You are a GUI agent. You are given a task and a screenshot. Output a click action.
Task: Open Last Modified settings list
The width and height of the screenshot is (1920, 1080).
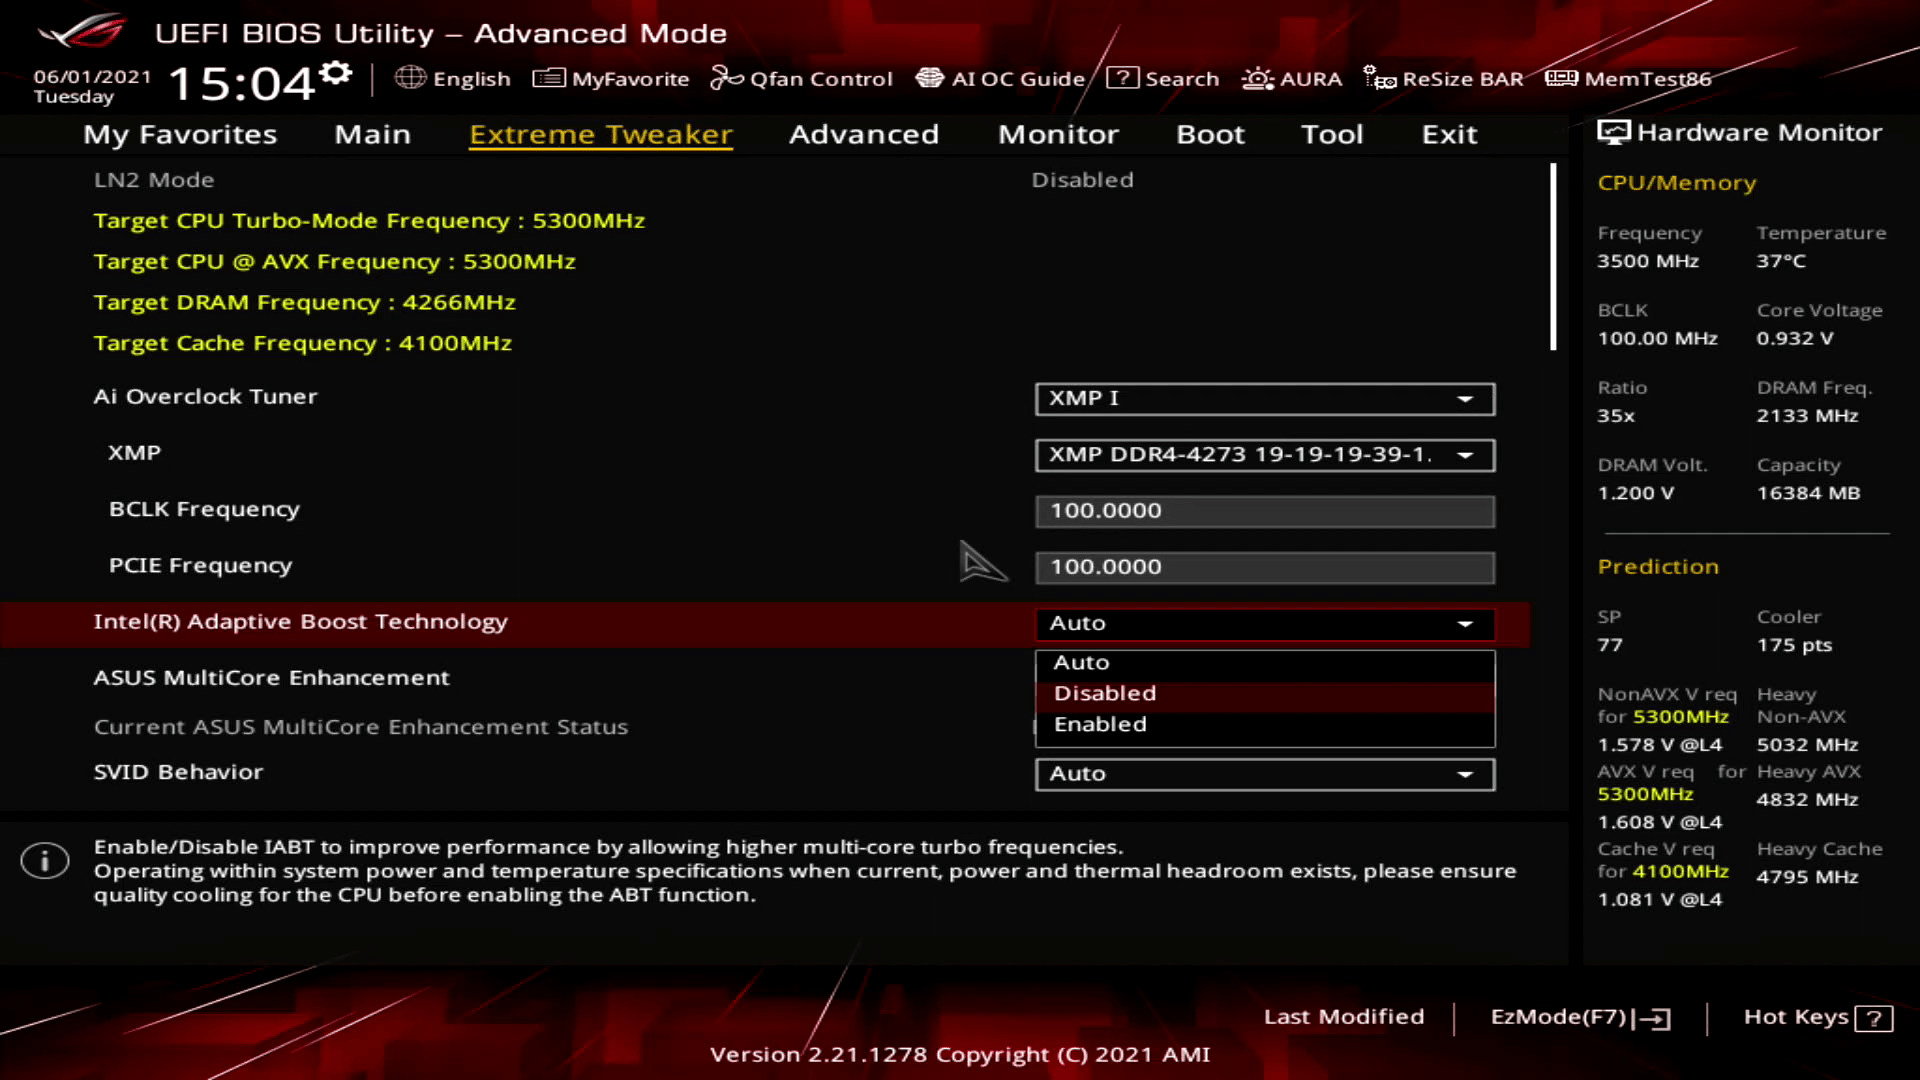(x=1343, y=1017)
